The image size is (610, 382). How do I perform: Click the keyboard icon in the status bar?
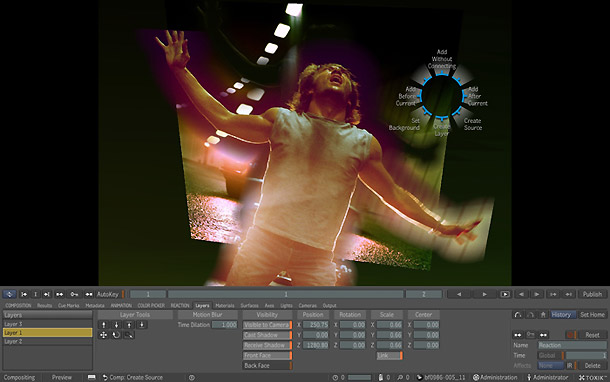pos(91,377)
